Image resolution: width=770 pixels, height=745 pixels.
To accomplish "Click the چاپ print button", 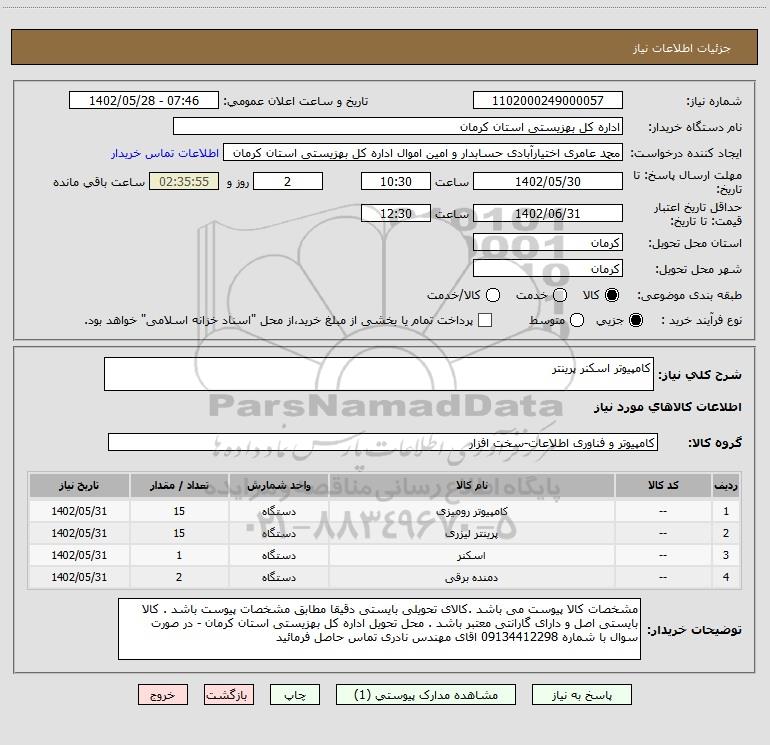I will tap(295, 695).
